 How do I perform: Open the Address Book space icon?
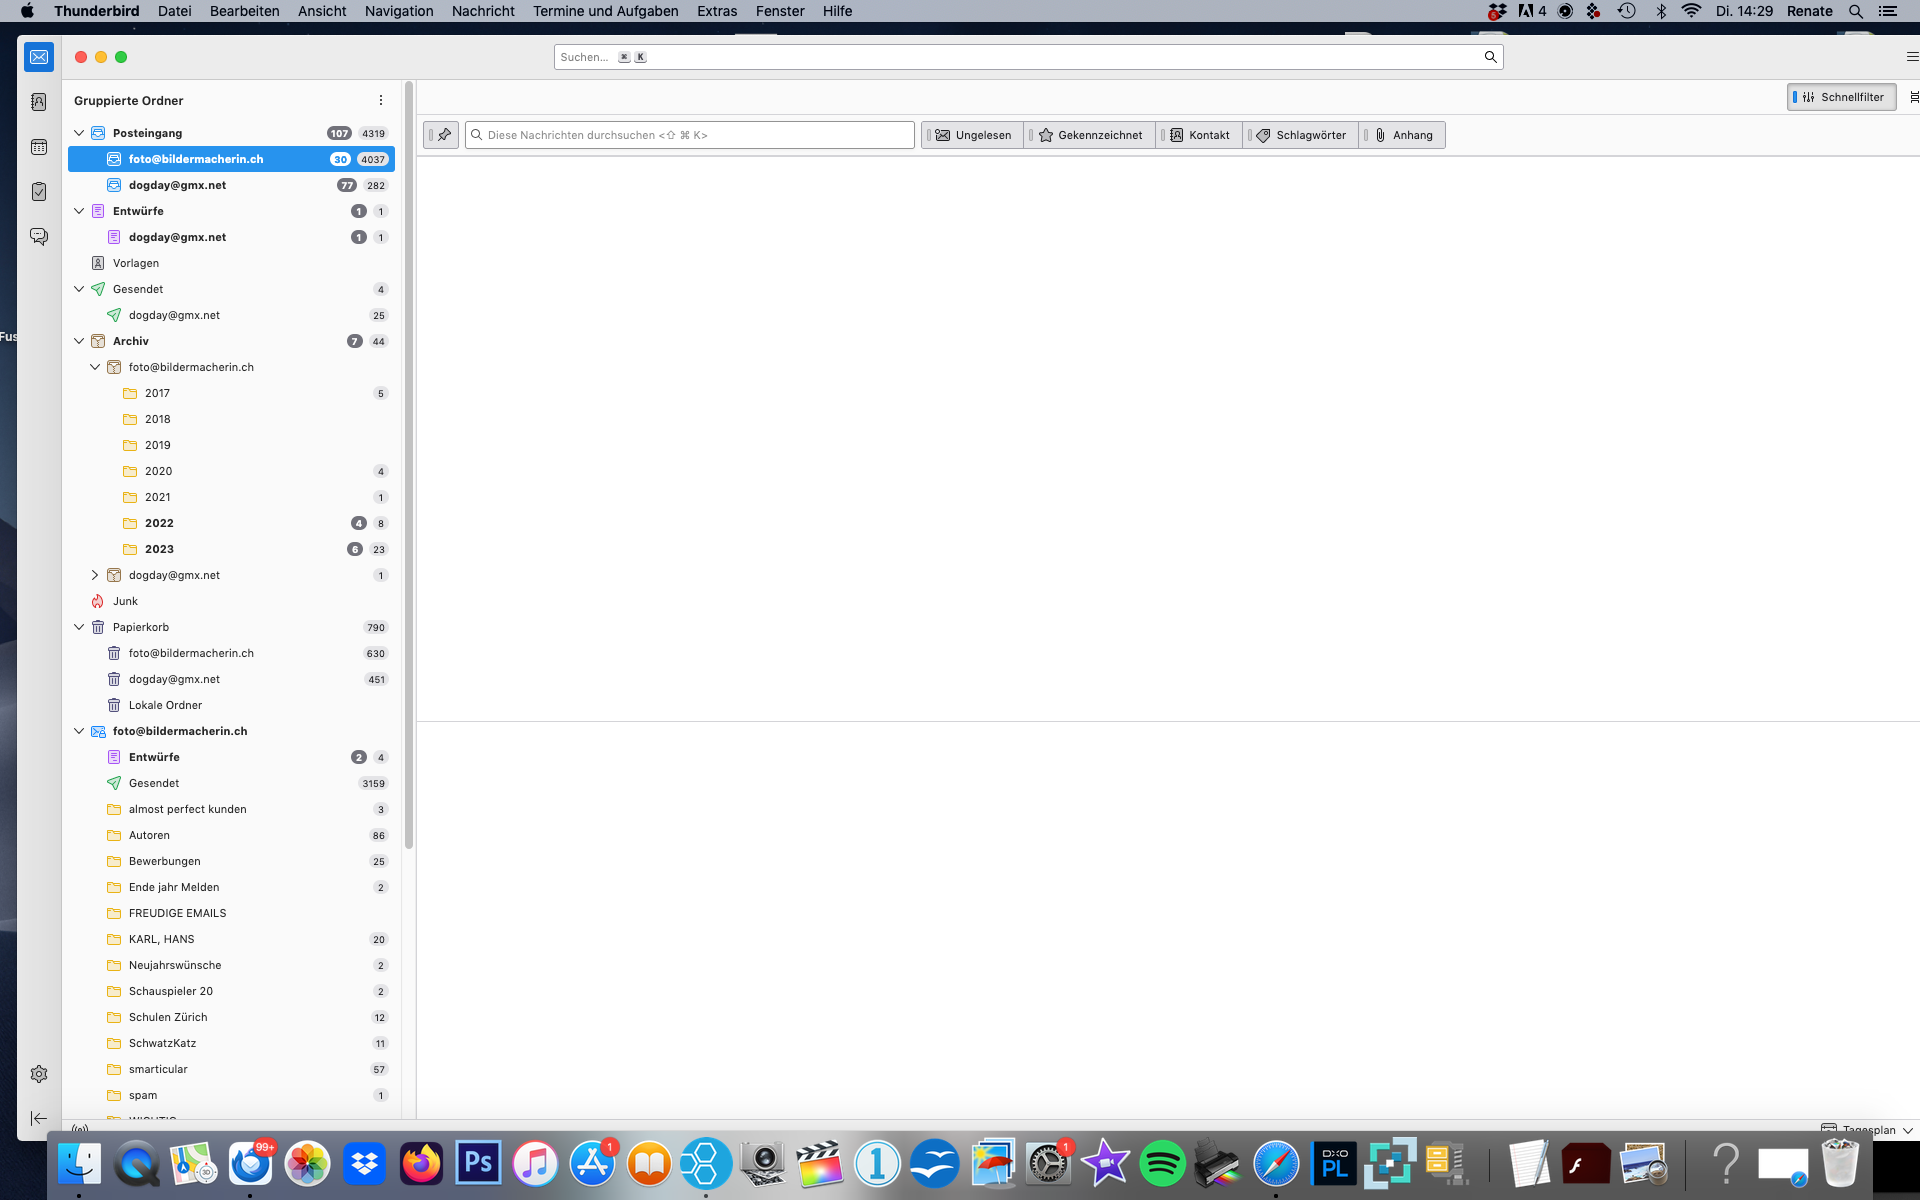click(39, 102)
